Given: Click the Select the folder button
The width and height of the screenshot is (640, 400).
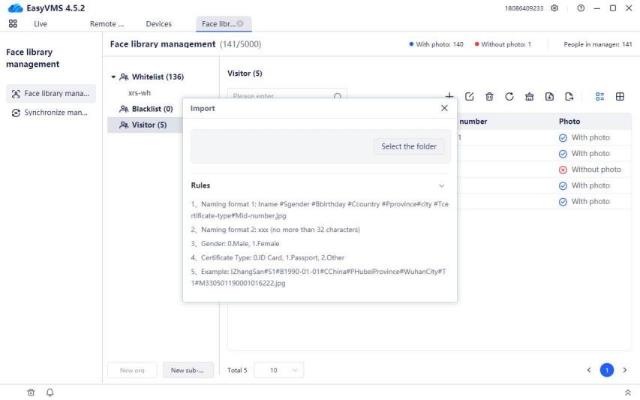Looking at the screenshot, I should point(409,147).
